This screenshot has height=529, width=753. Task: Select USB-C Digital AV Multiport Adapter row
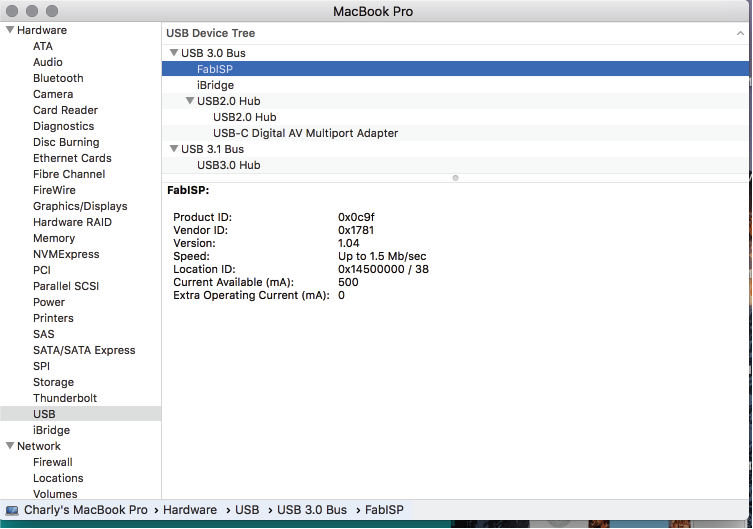455,133
